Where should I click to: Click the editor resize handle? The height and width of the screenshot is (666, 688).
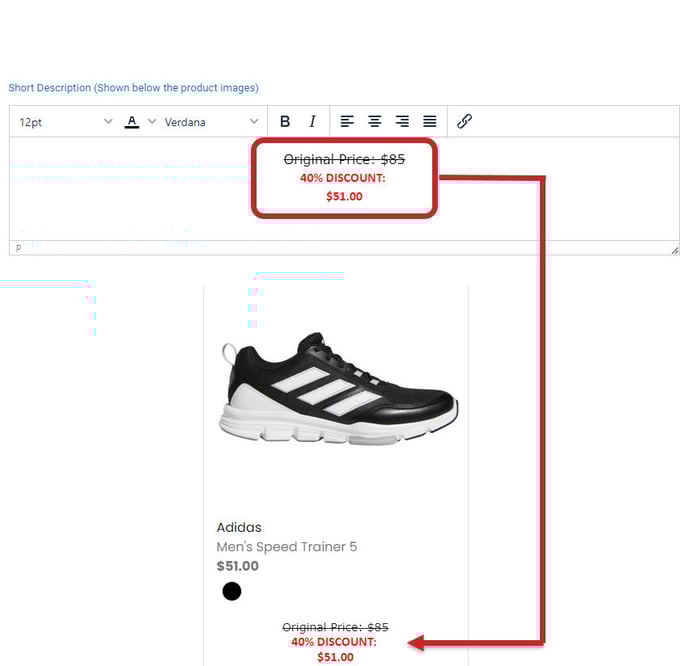(x=674, y=249)
